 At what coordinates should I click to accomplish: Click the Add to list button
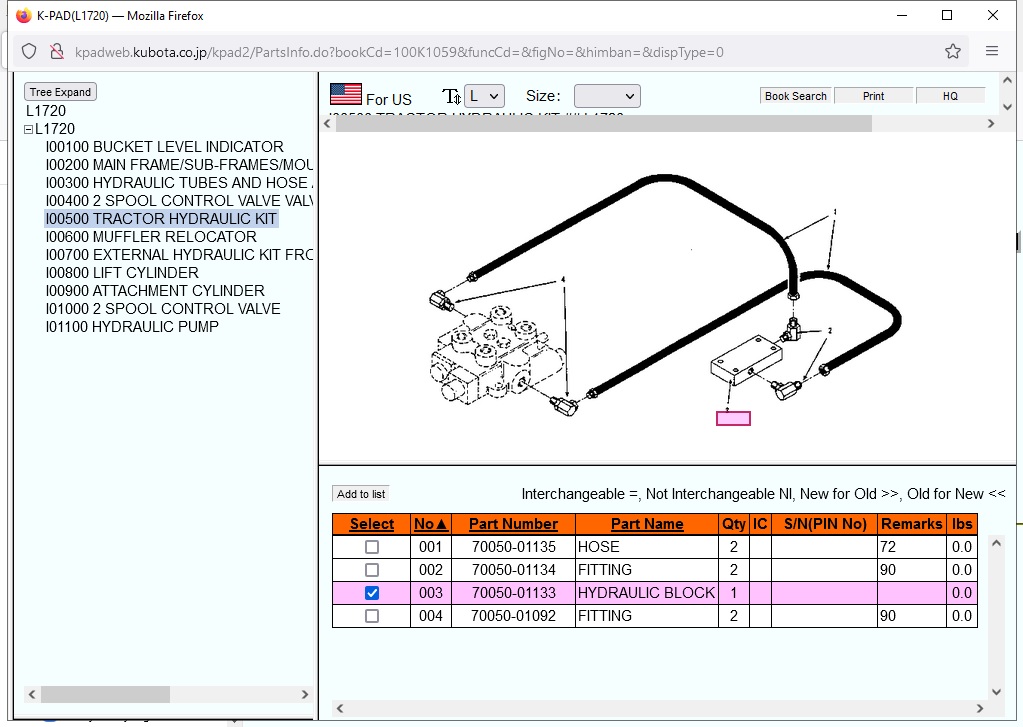click(361, 494)
